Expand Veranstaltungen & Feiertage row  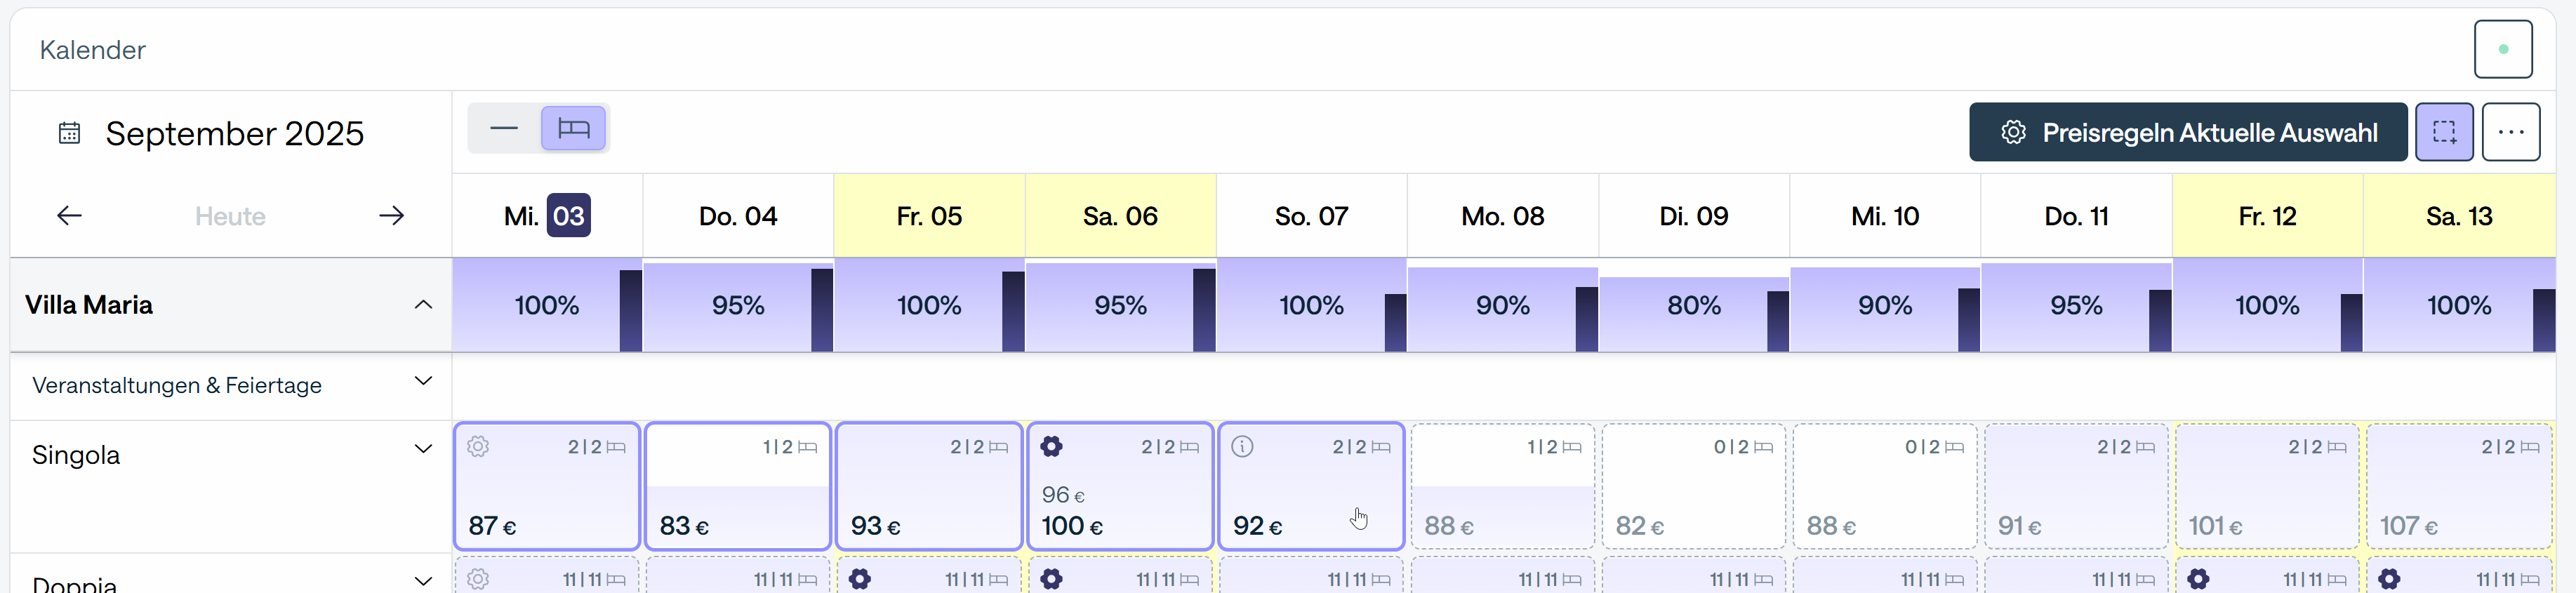423,381
